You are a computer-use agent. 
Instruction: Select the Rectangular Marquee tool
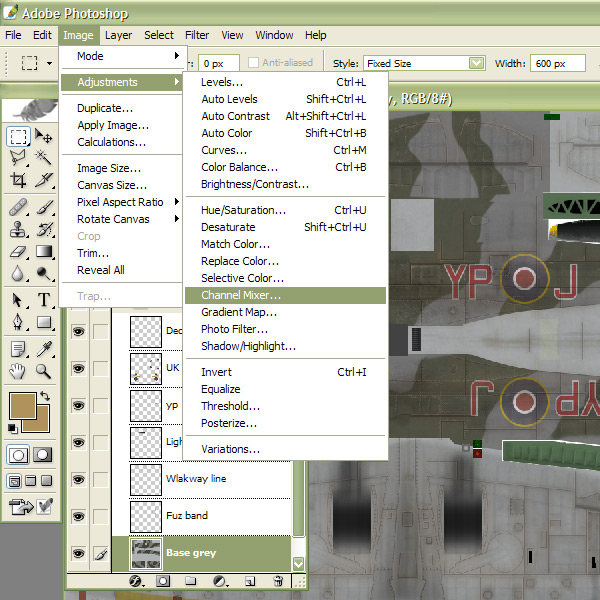click(18, 136)
